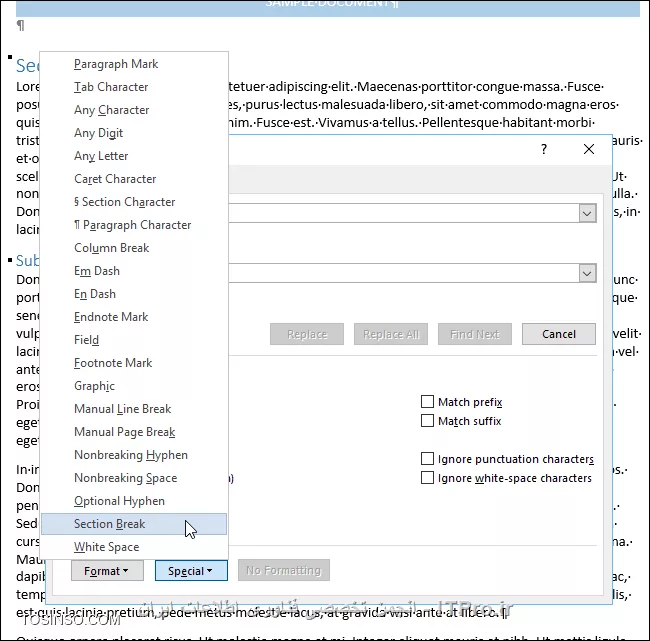Choose the Any Digit option
The height and width of the screenshot is (641, 650).
click(134, 133)
